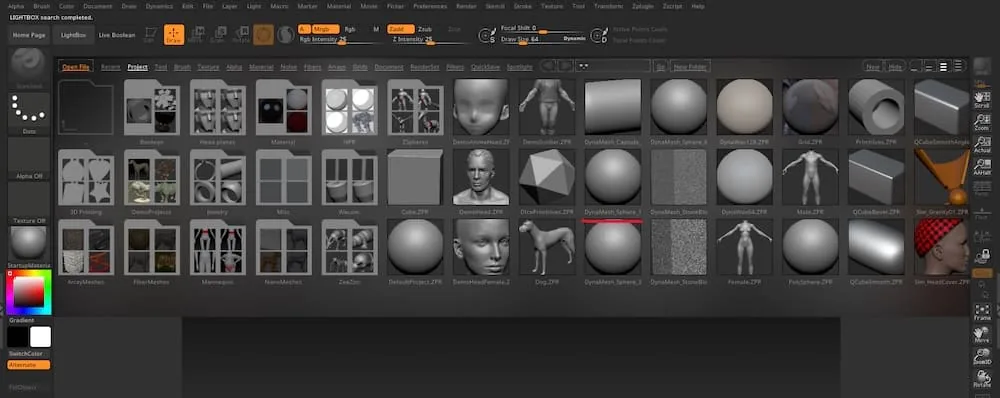Click the sphere material shading icon beside gizmo

[x=285, y=34]
